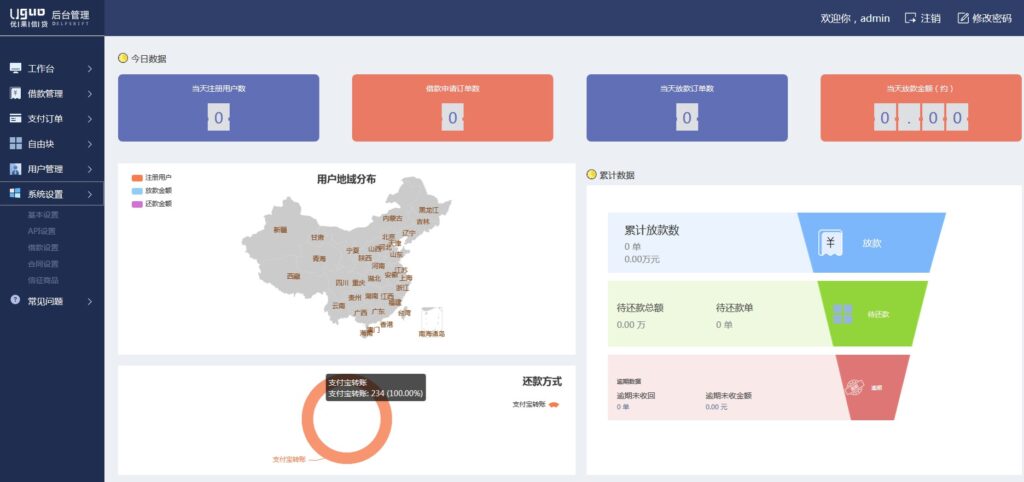The height and width of the screenshot is (482, 1024).
Task: Click the 欢迎你, admin text
Action: tap(855, 18)
